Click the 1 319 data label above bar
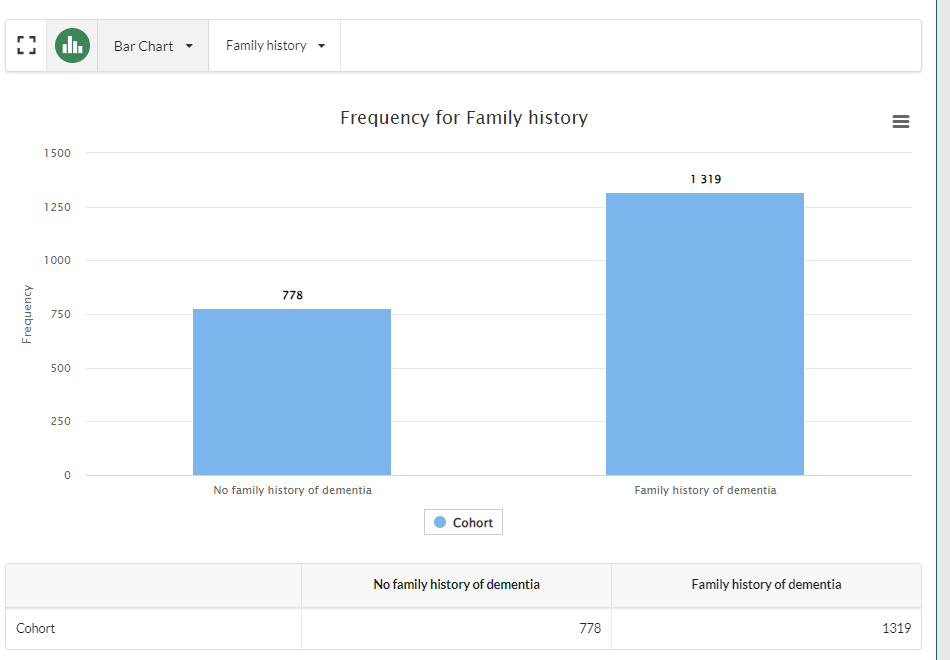Screen dimensions: 950x660 (x=705, y=179)
